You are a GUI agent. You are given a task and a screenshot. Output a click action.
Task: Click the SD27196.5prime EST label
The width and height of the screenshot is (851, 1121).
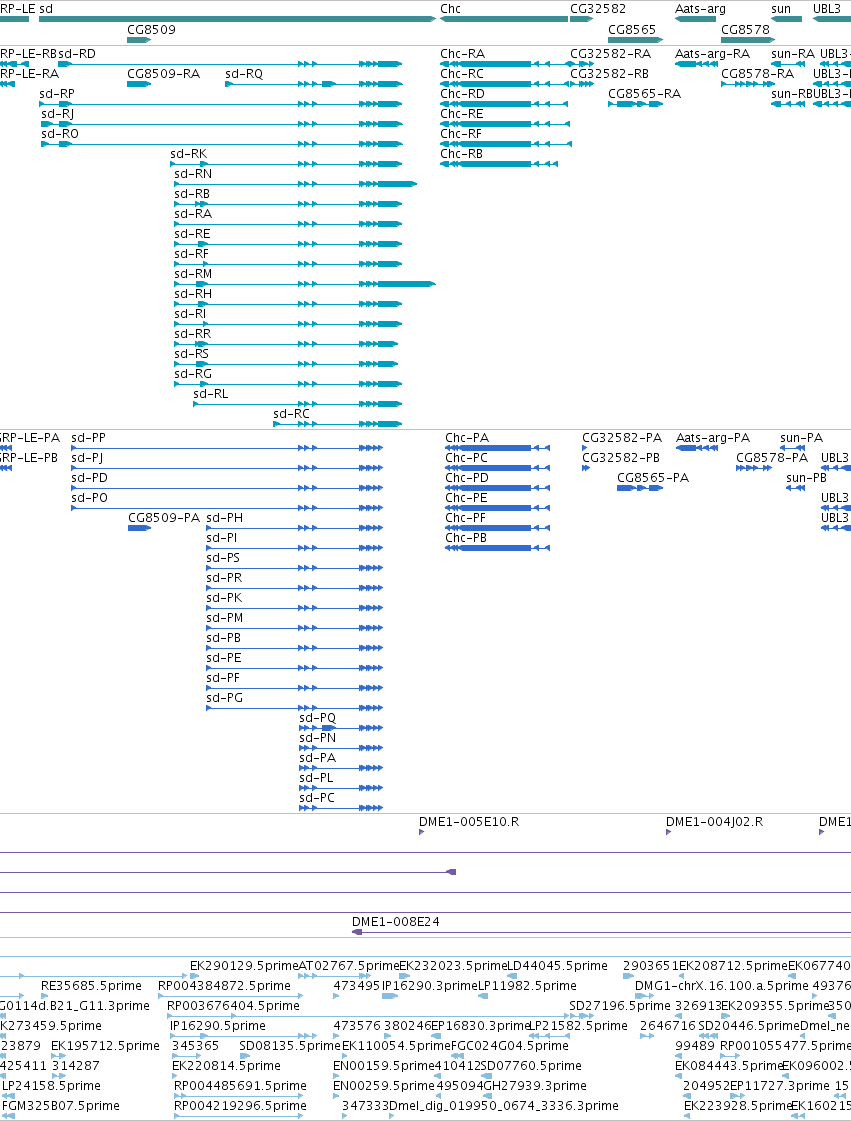(620, 1006)
